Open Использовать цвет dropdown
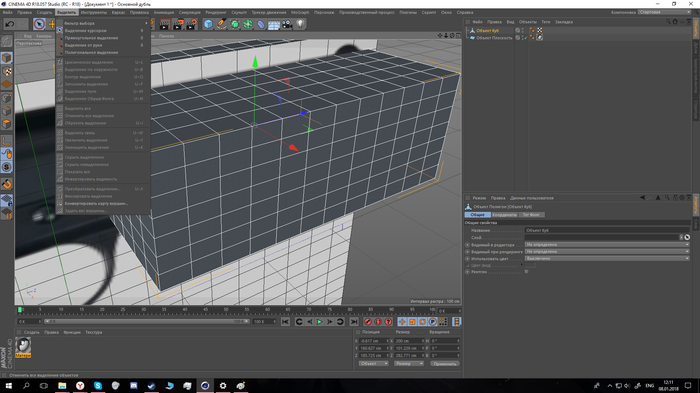 point(607,258)
